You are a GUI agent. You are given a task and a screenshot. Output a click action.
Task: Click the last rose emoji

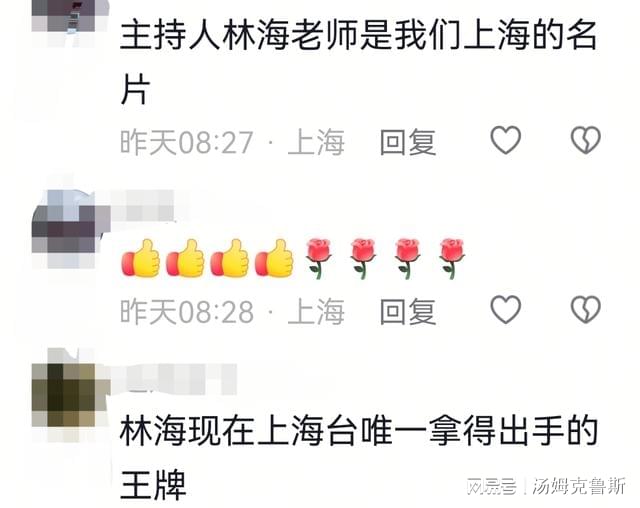451,259
